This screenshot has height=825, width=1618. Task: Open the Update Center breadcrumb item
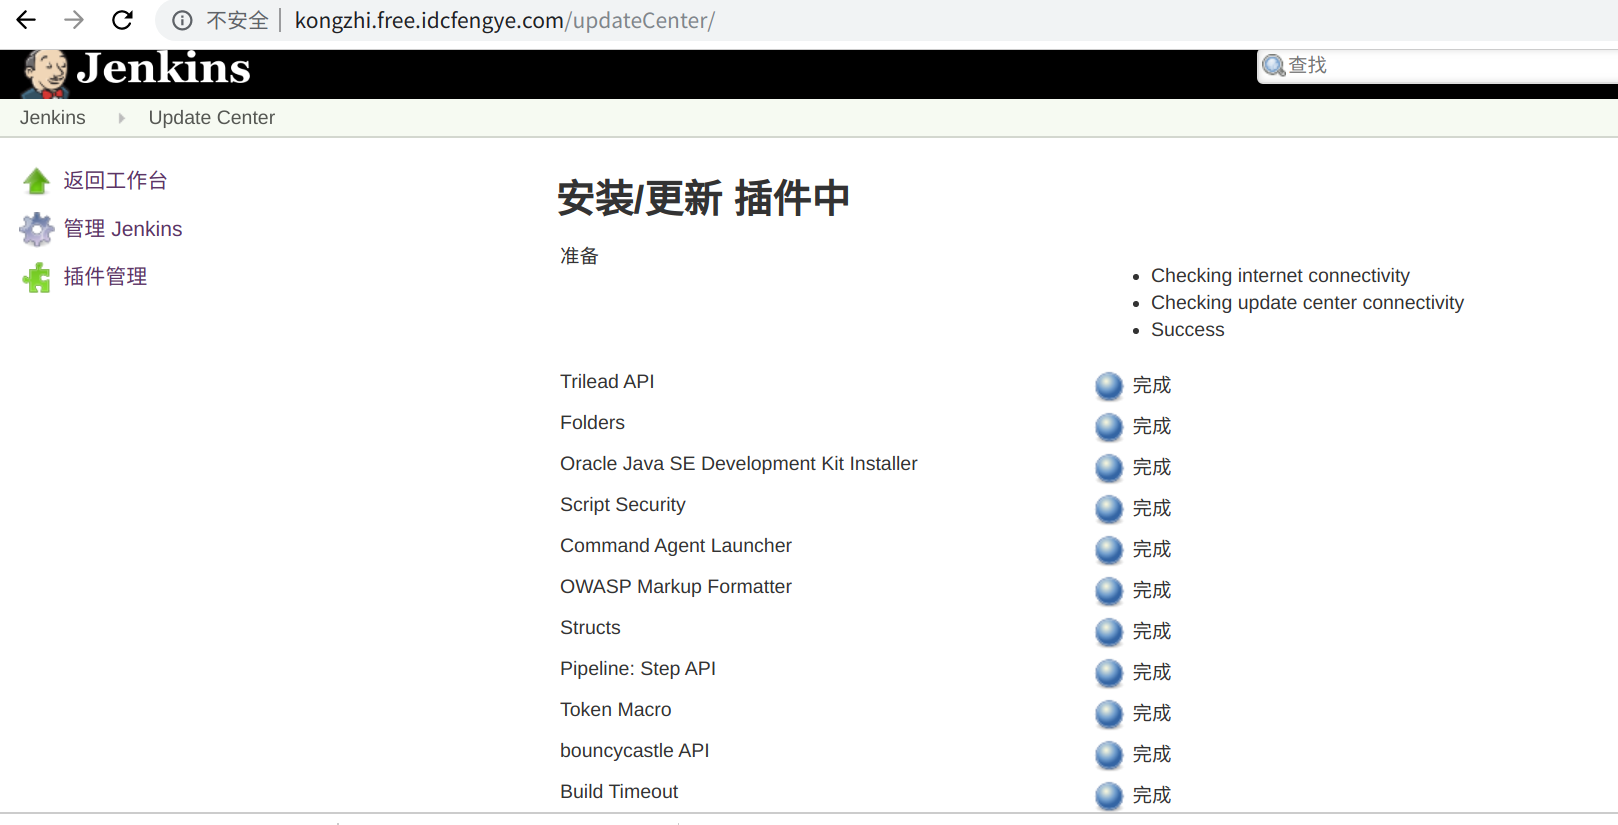211,118
